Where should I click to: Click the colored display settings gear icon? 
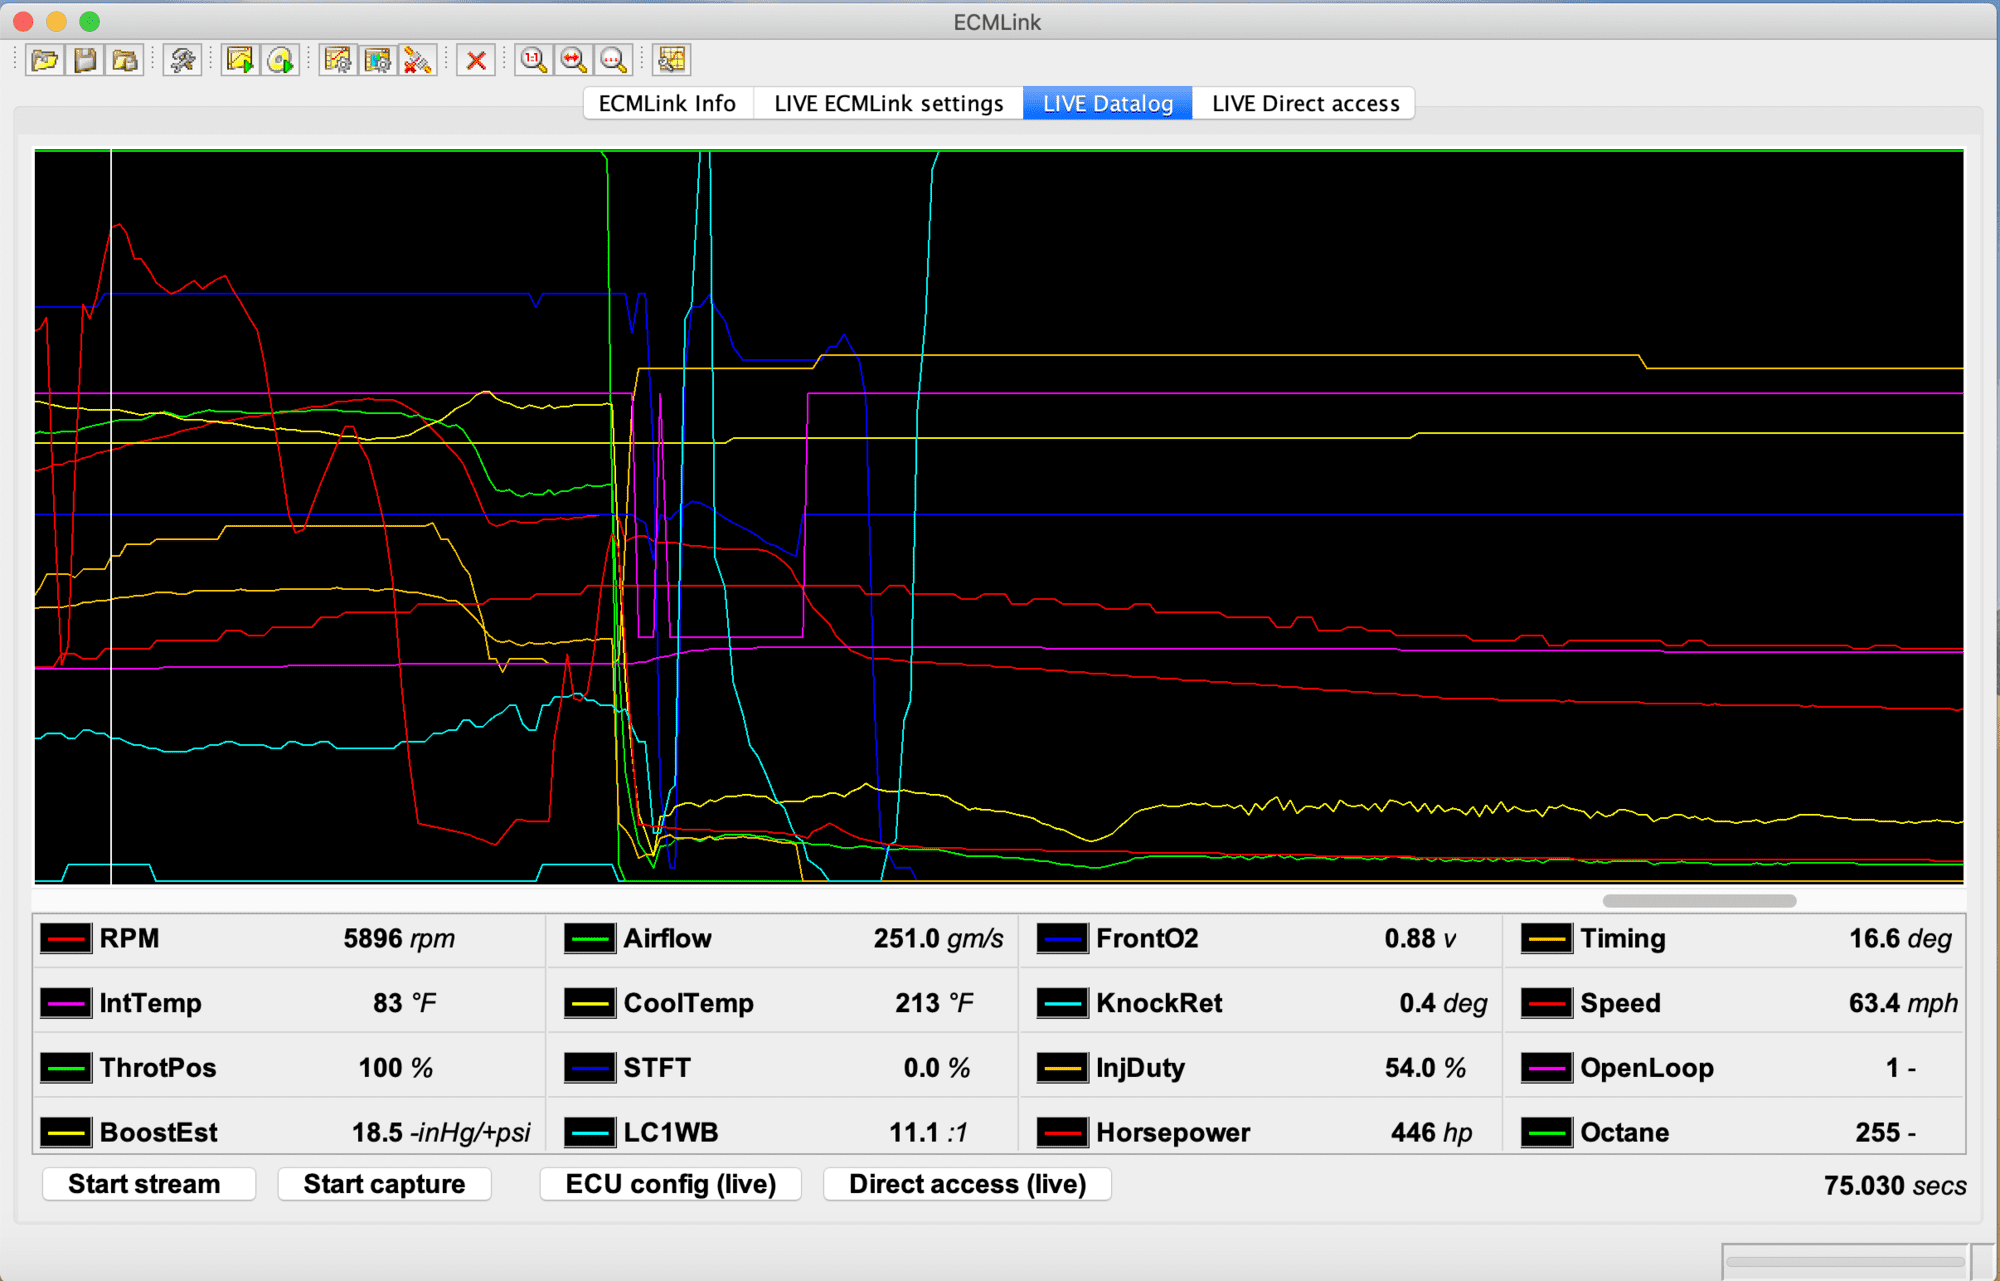point(378,61)
